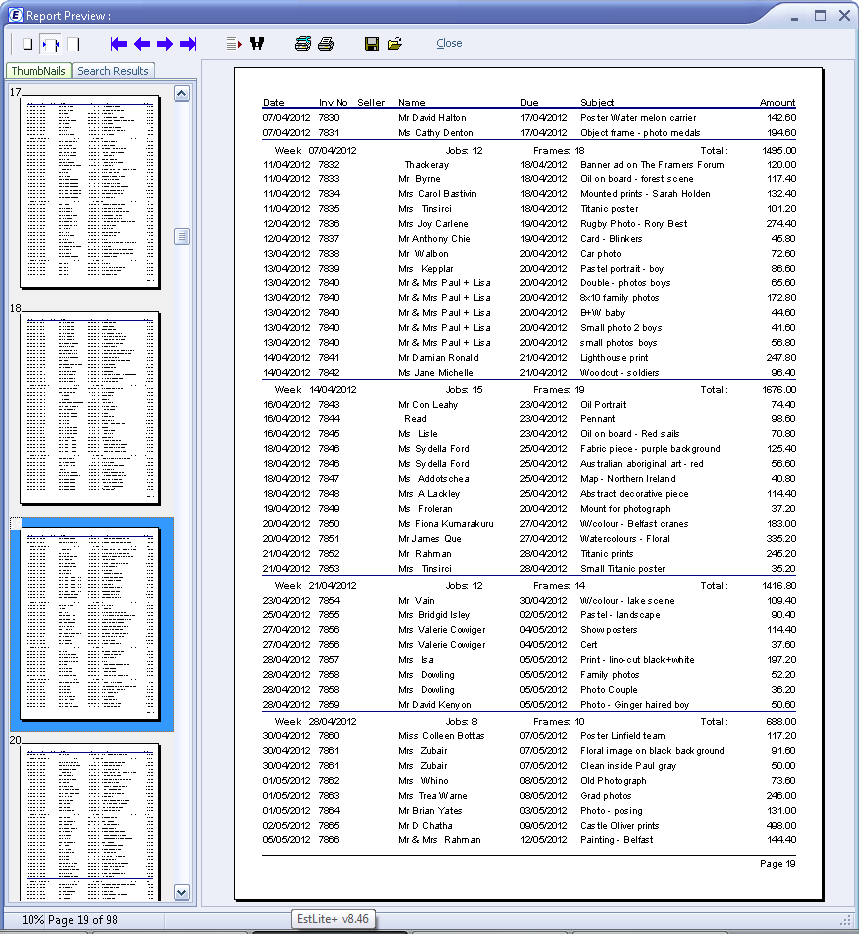
Task: Save the report with floppy disk icon
Action: (372, 44)
